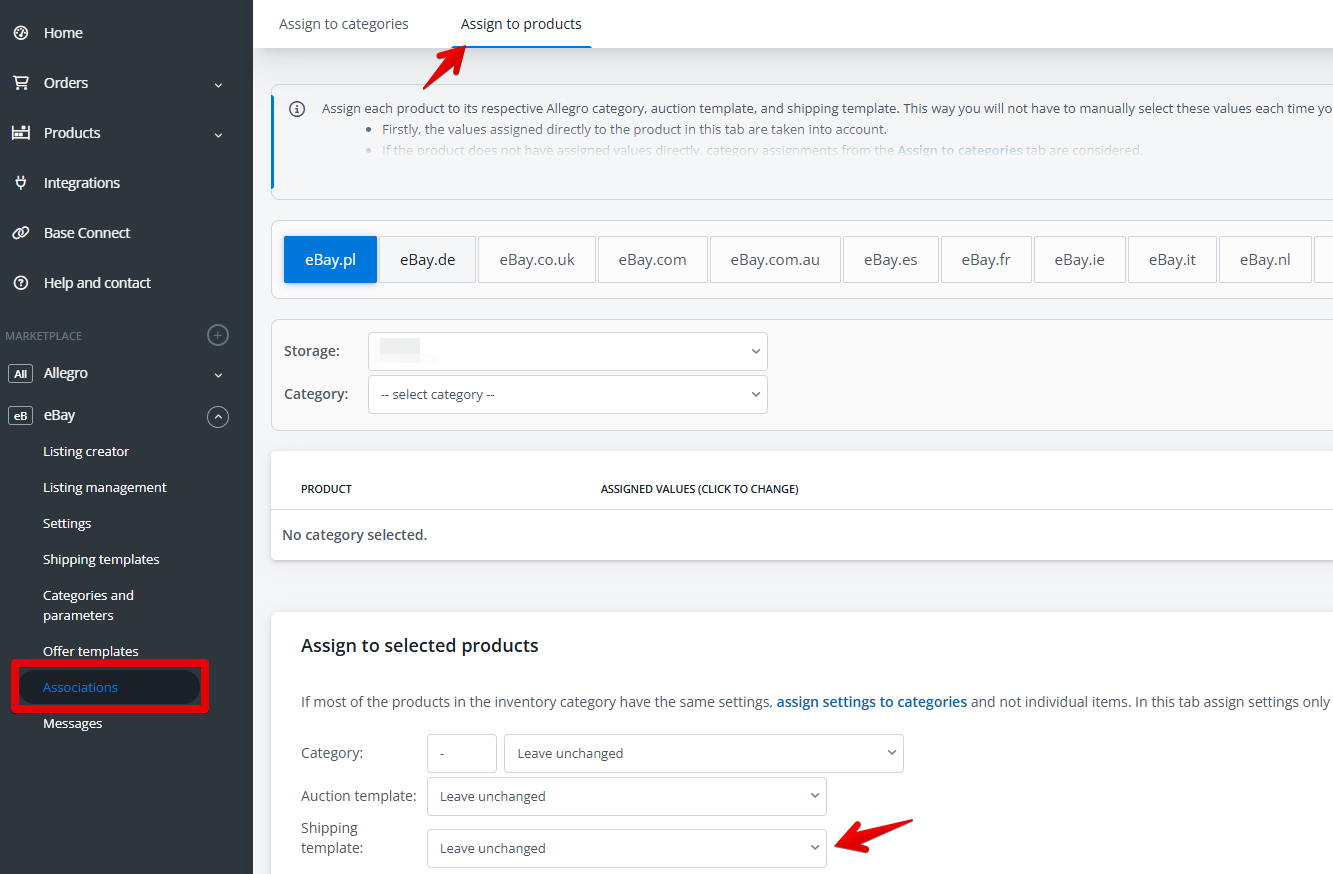The image size is (1333, 874).
Task: Select the eBay.co.uk site button
Action: pyautogui.click(x=537, y=260)
